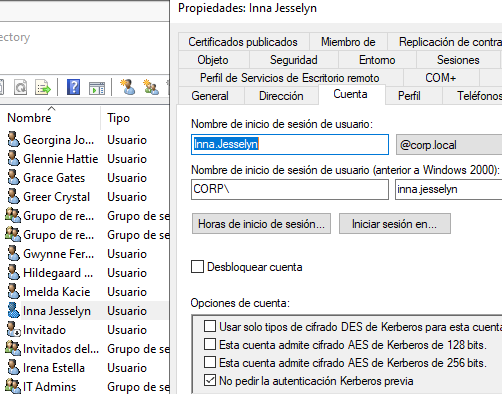
Task: Click the user icon next to Irena Estella
Action: [x=13, y=367]
